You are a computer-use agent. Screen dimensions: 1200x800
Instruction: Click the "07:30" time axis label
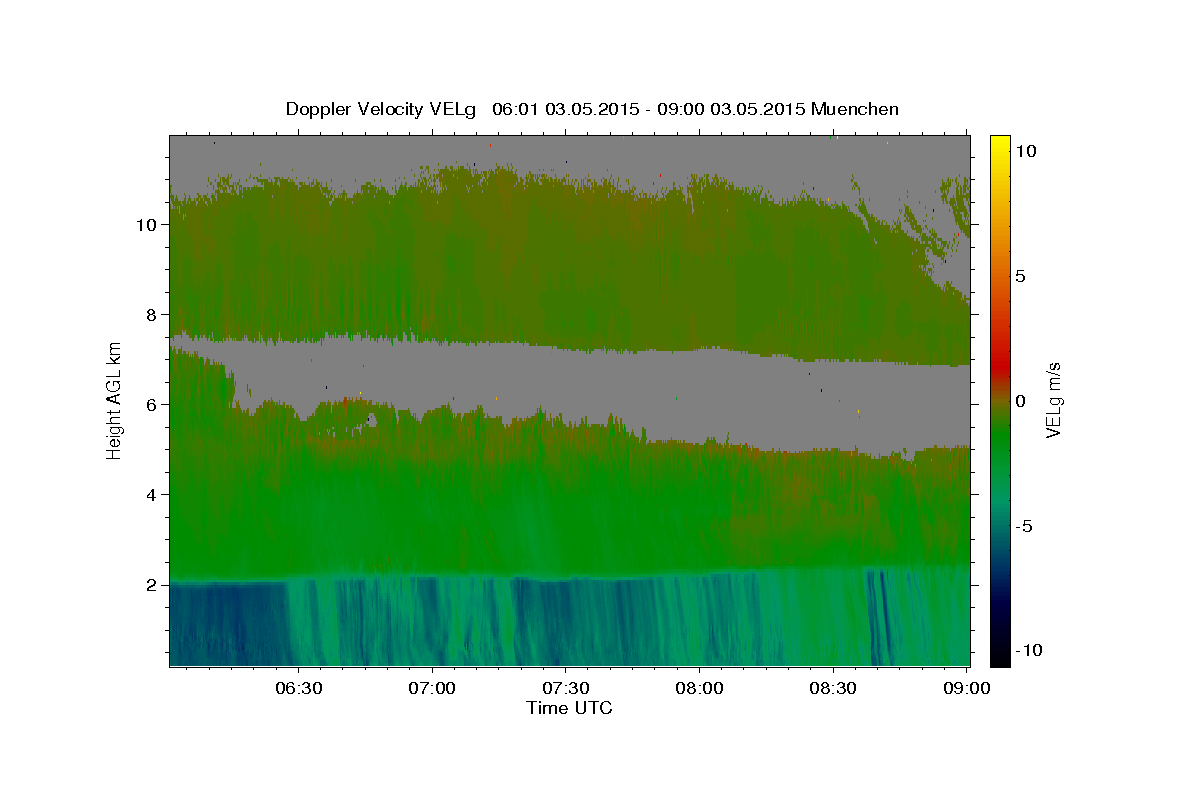pos(566,689)
